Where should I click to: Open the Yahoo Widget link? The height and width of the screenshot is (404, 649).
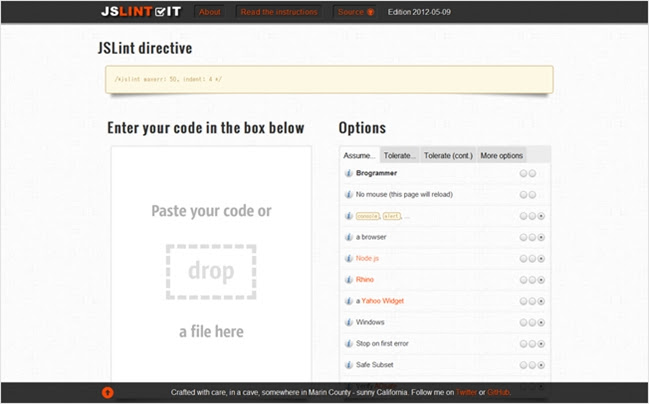[x=382, y=301]
